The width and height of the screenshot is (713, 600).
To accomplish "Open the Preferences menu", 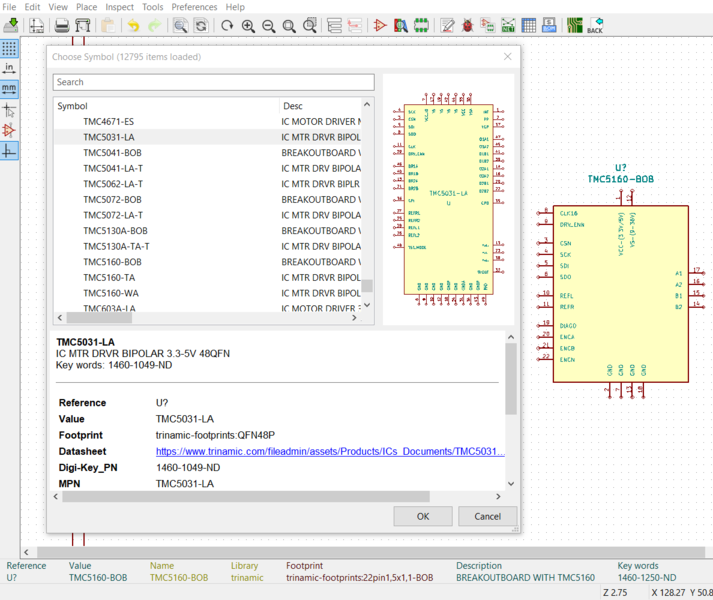I will click(194, 7).
